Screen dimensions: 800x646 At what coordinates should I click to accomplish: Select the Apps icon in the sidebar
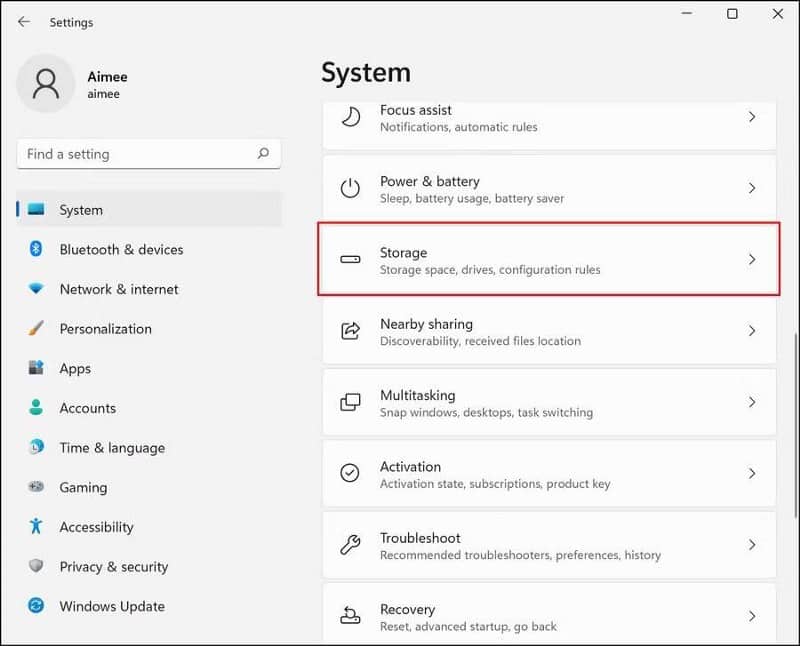35,368
